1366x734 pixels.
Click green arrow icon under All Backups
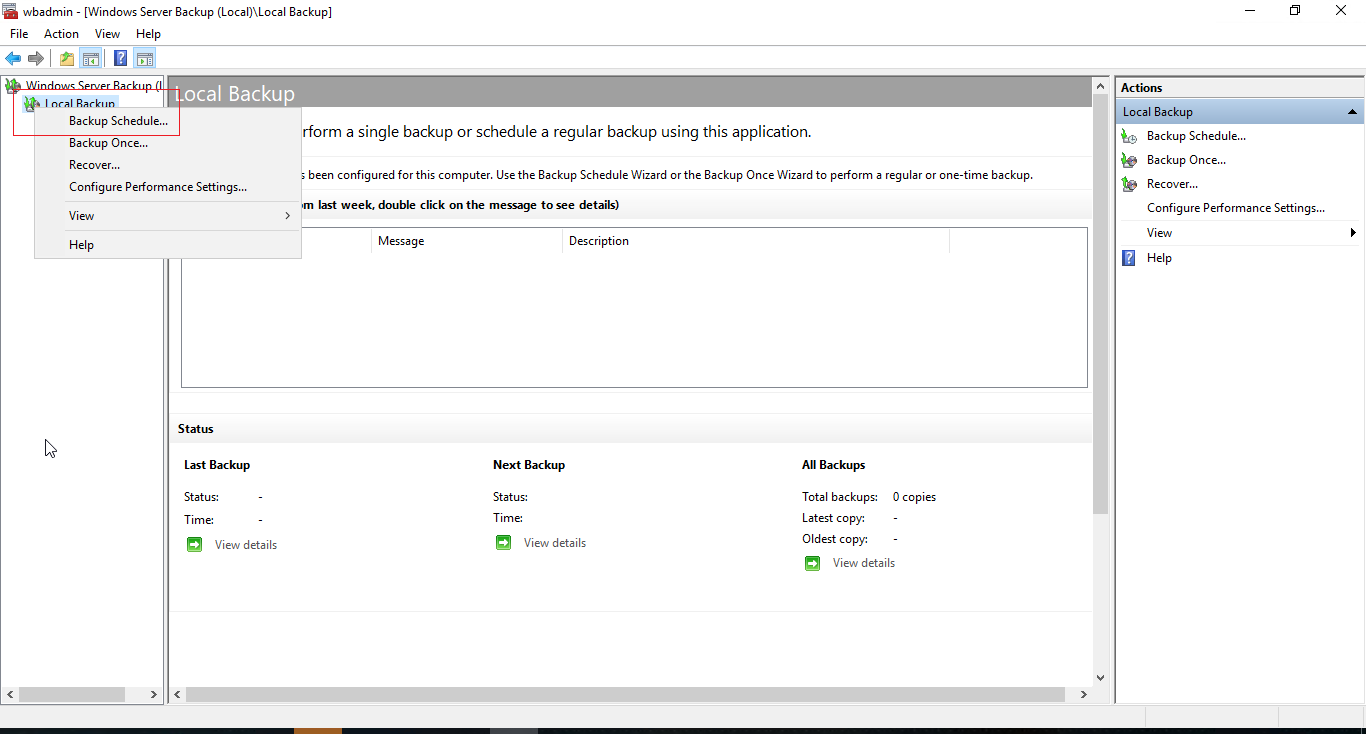[812, 563]
